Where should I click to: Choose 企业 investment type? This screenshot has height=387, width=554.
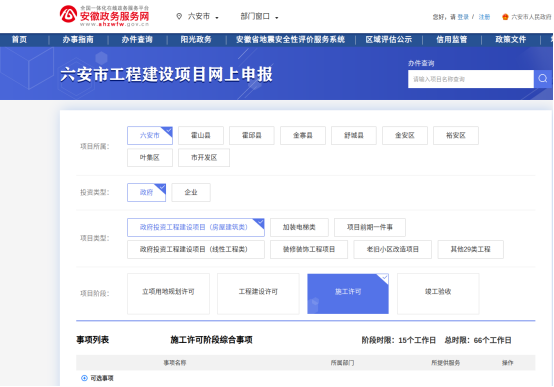tap(191, 192)
